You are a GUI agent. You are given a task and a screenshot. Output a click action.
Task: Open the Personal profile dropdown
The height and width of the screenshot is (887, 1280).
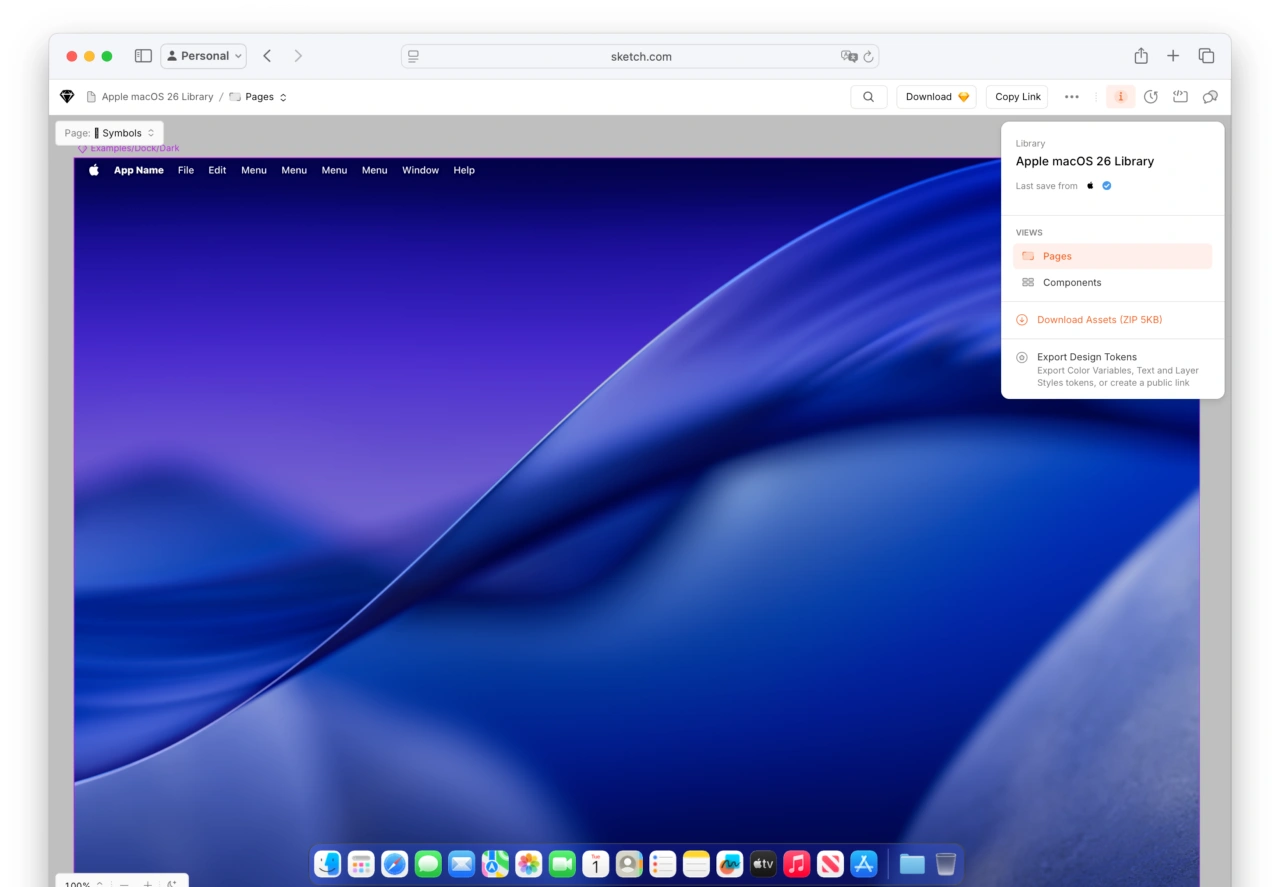203,56
